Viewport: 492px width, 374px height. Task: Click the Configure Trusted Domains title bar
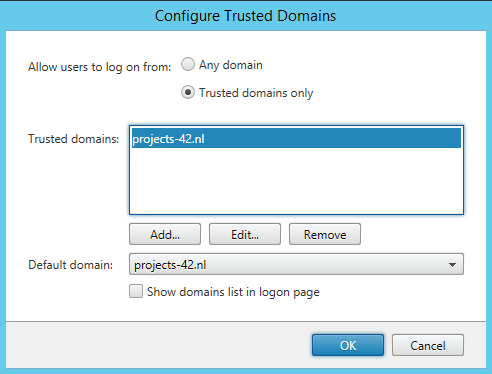(246, 16)
